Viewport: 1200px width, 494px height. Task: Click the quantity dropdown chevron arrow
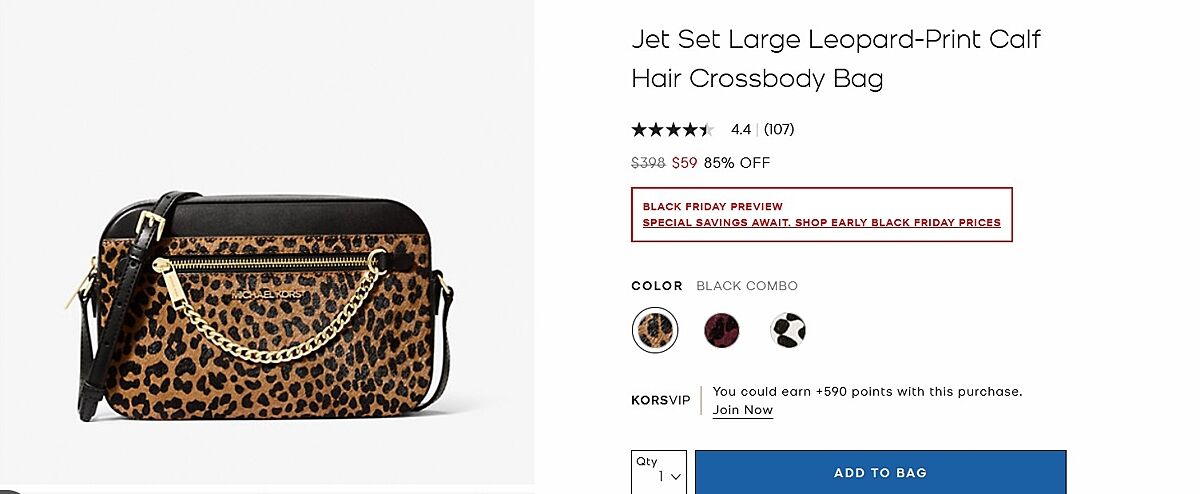point(677,478)
